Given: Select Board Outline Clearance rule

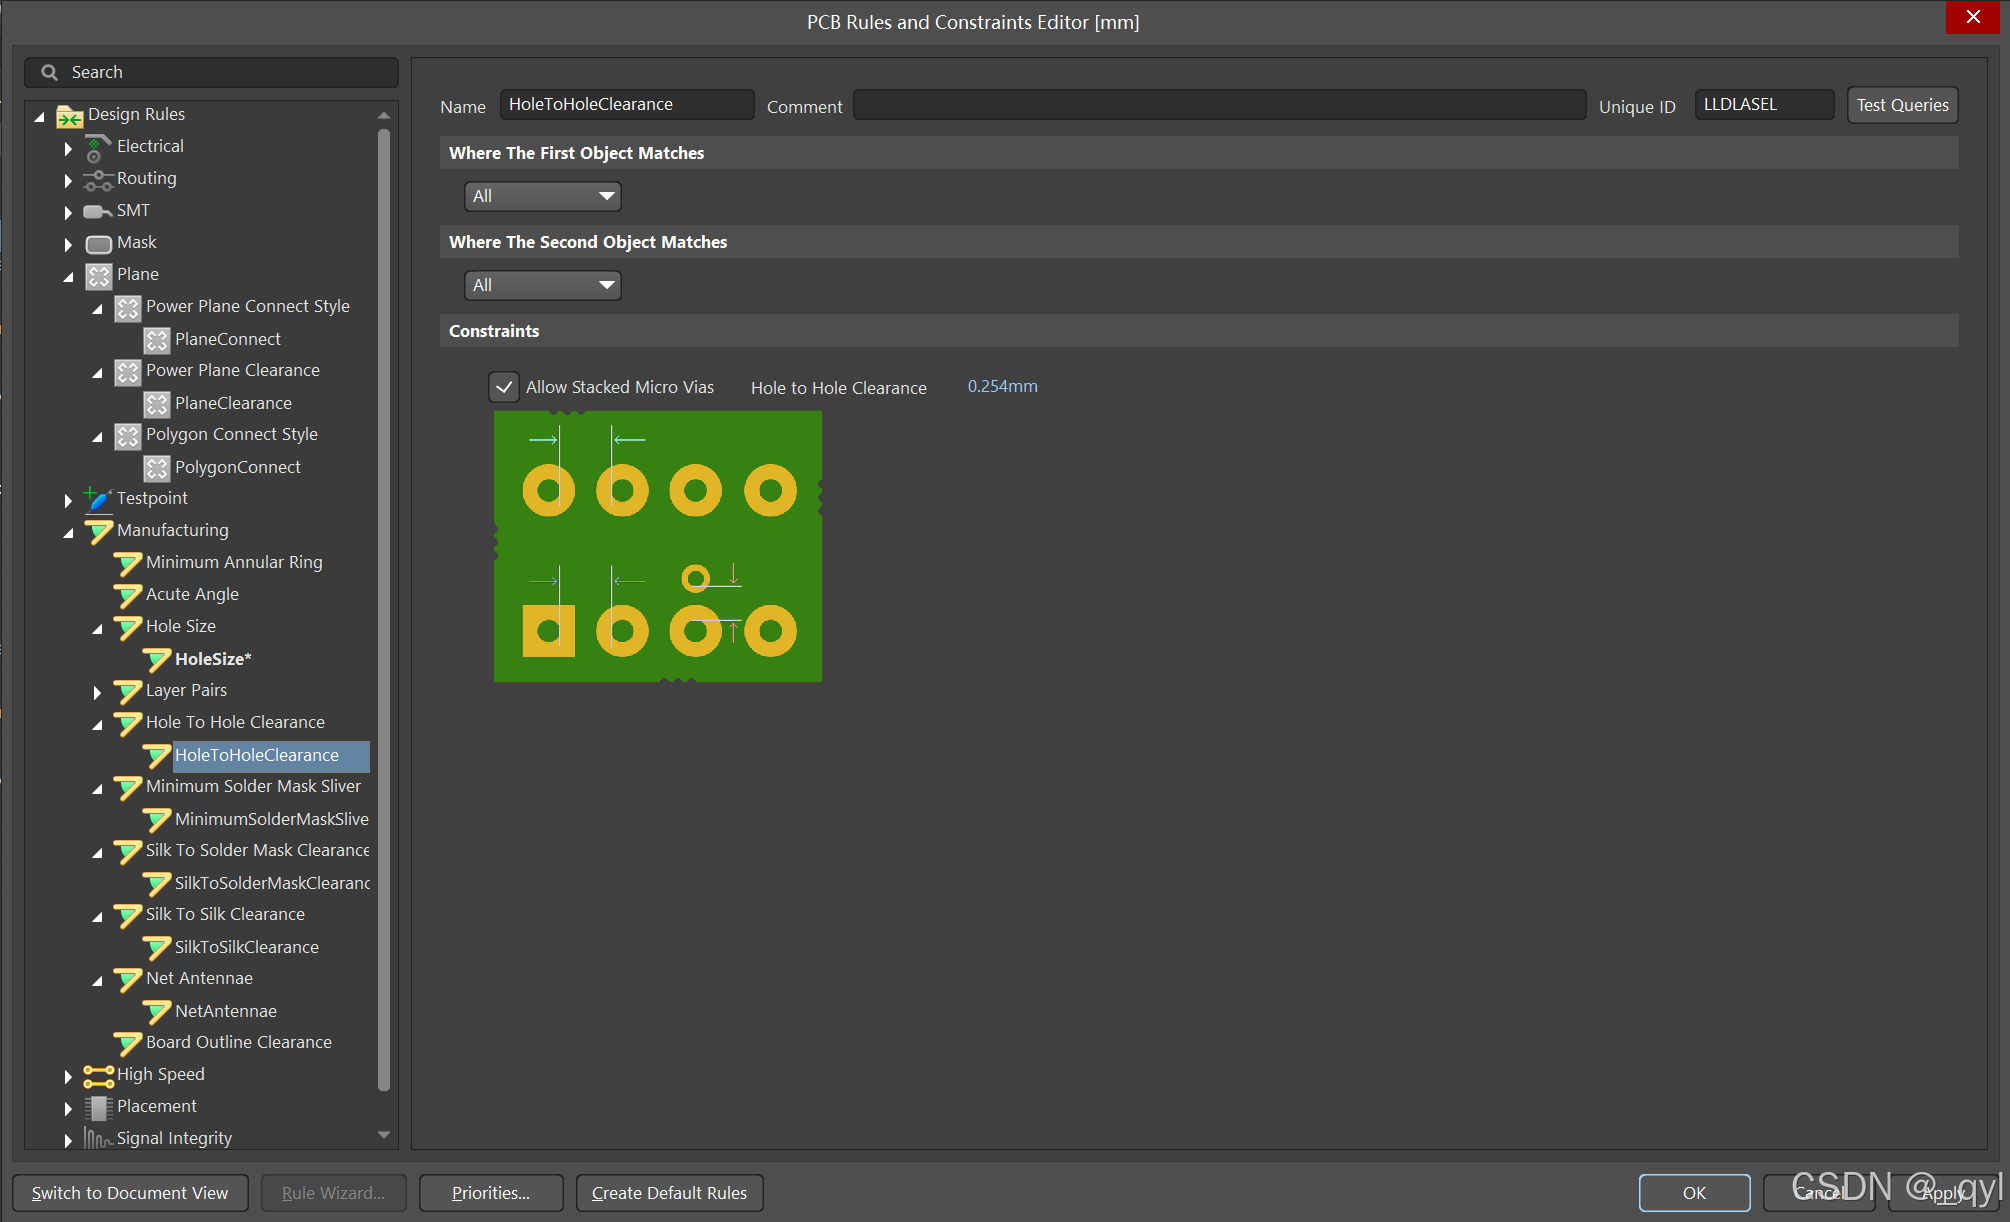Looking at the screenshot, I should coord(238,1042).
